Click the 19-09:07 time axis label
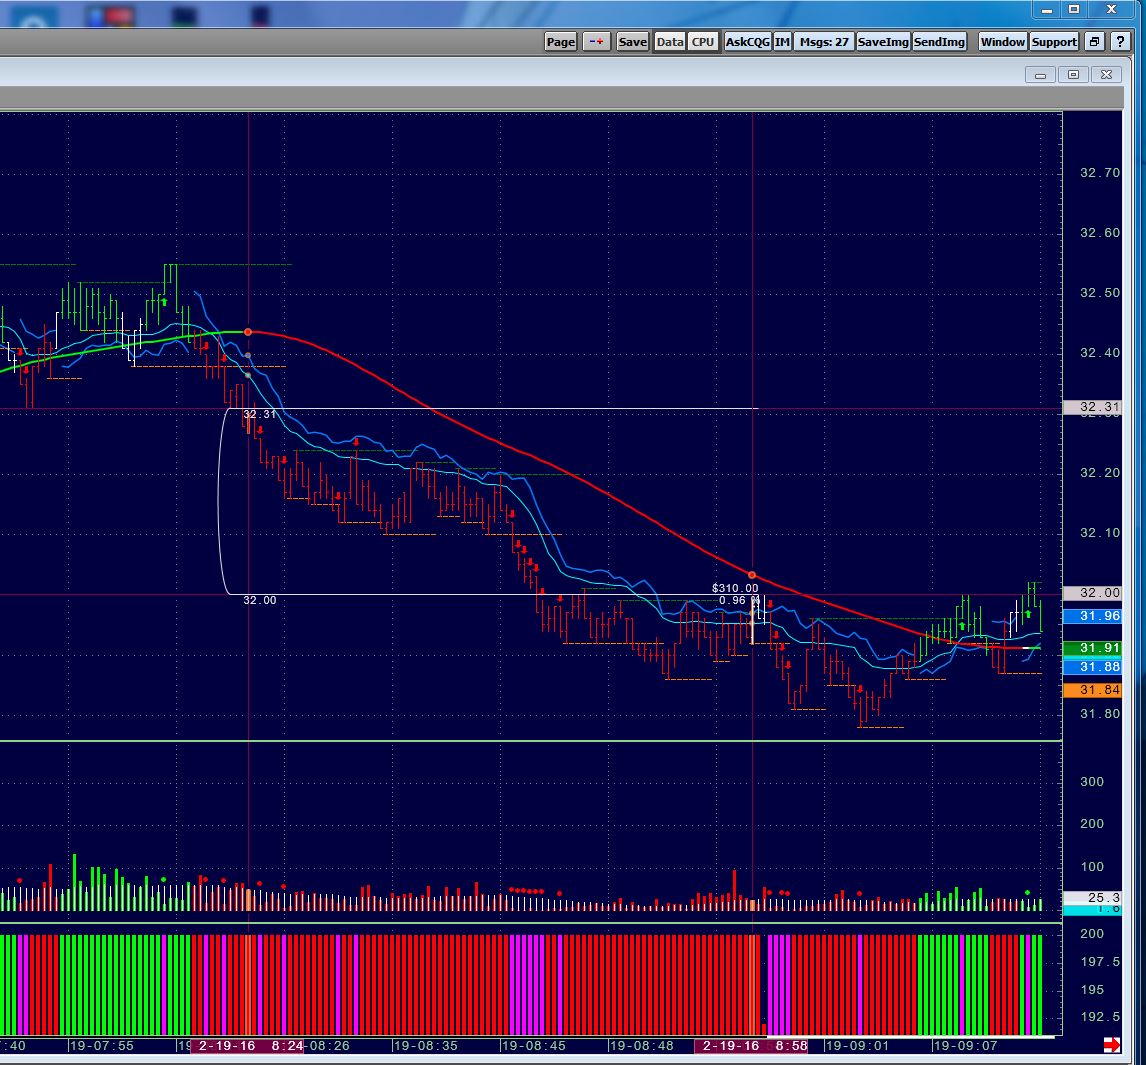 point(965,1046)
